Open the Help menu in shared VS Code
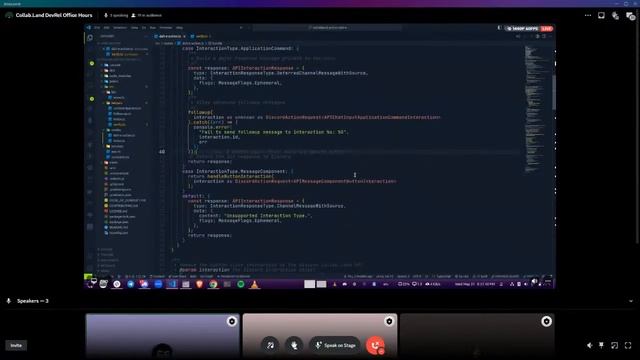 click(180, 28)
